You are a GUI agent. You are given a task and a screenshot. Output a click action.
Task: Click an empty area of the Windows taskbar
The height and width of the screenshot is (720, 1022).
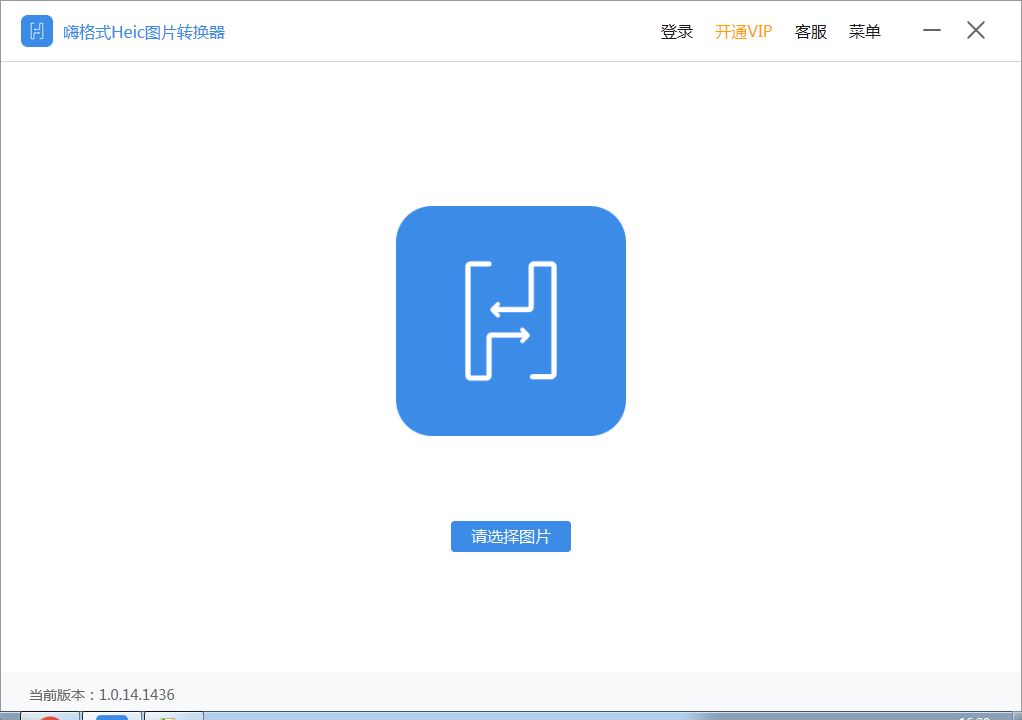click(600, 716)
